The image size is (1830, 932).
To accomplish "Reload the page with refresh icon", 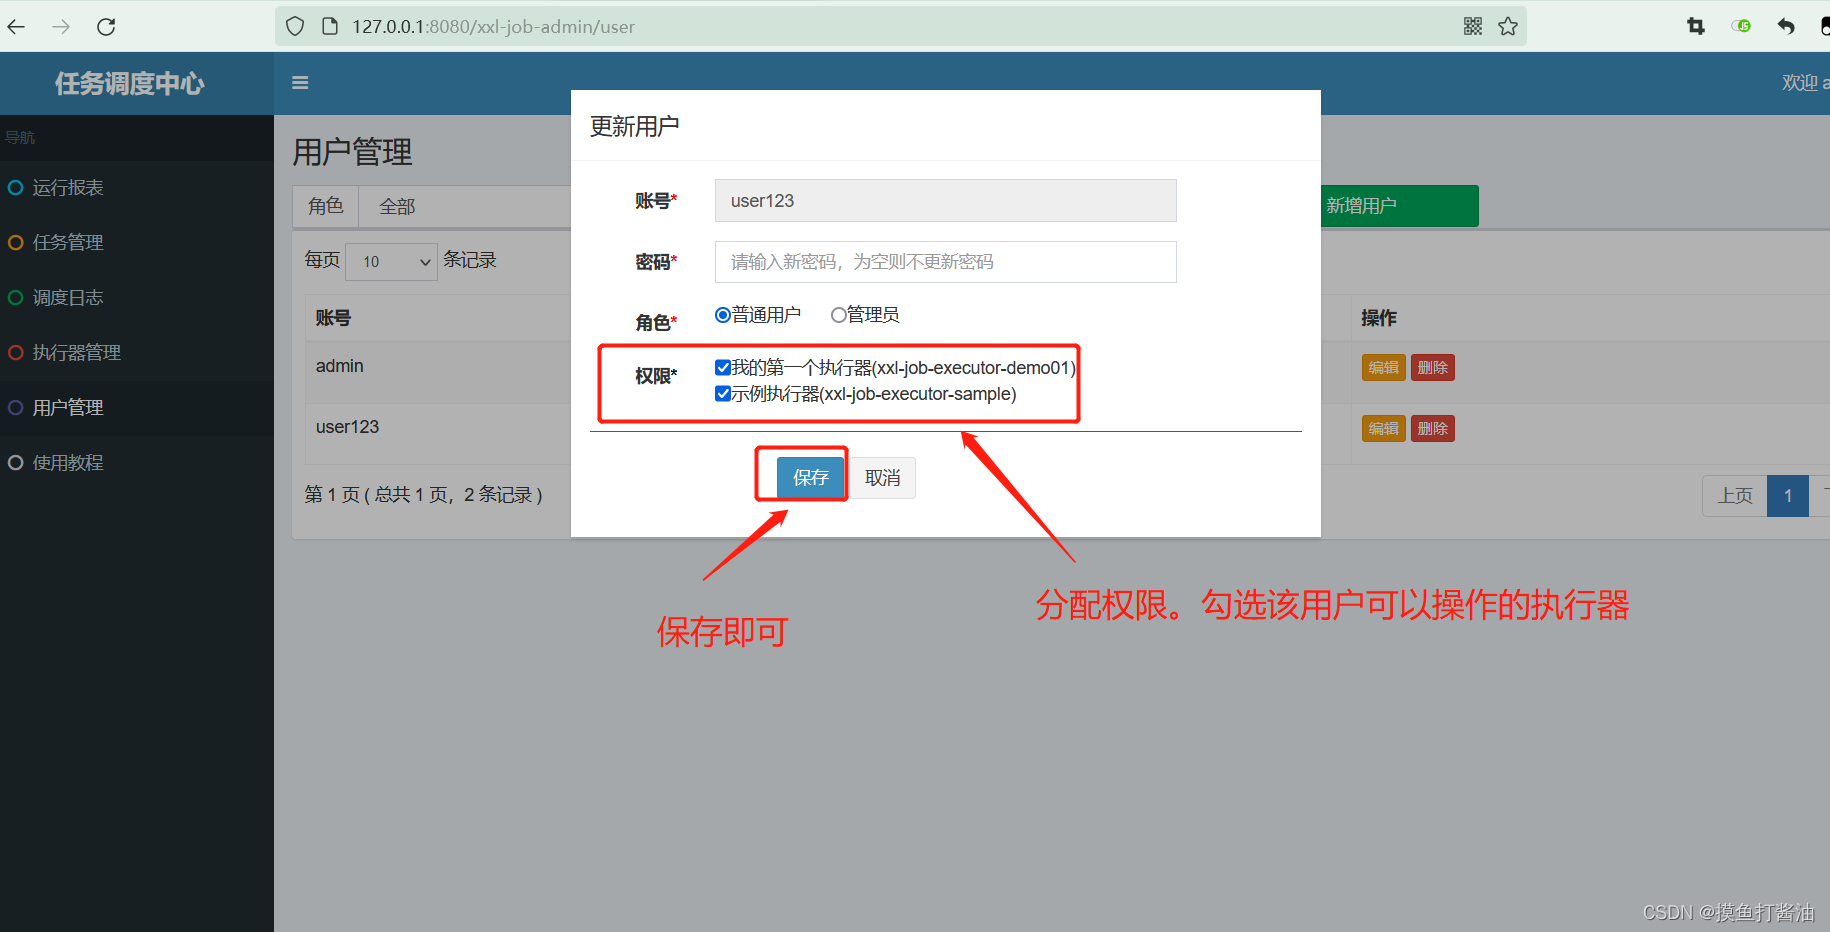I will [106, 27].
